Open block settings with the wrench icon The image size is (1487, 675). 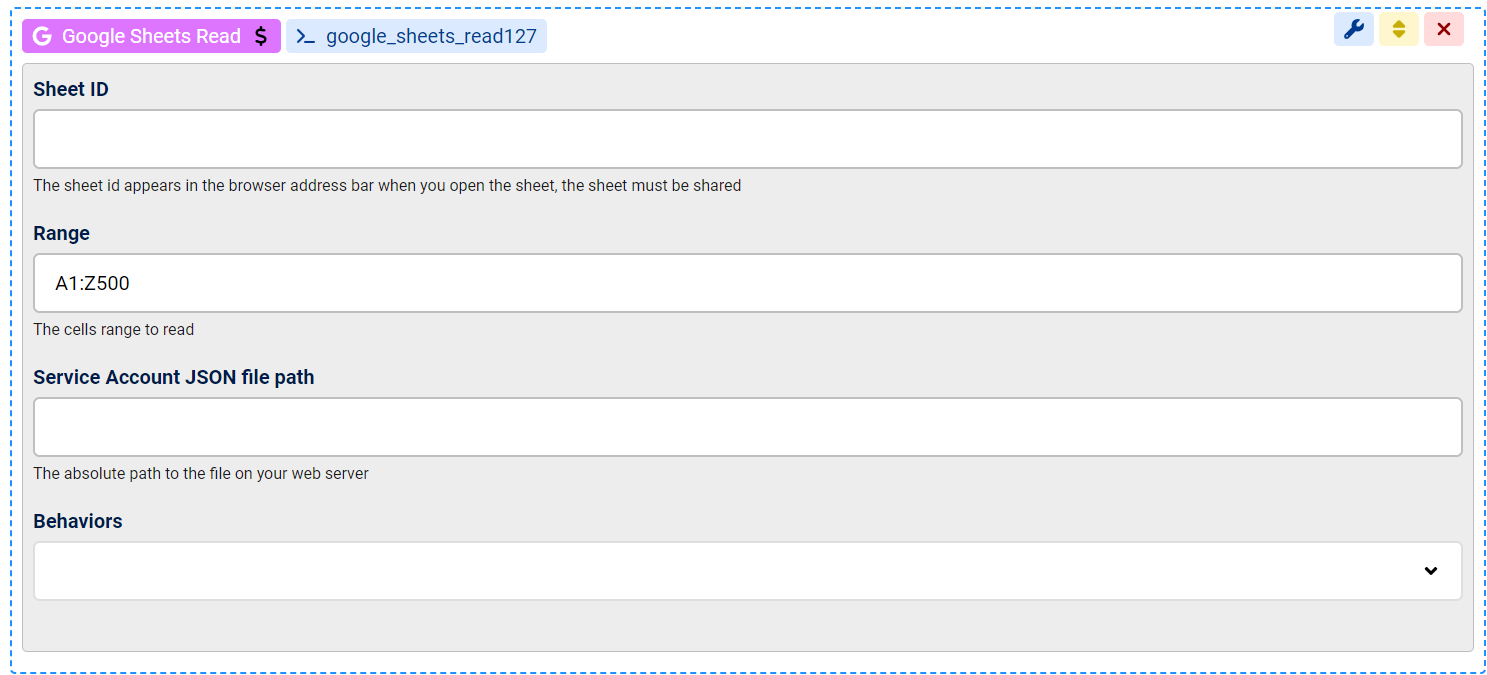point(1354,29)
